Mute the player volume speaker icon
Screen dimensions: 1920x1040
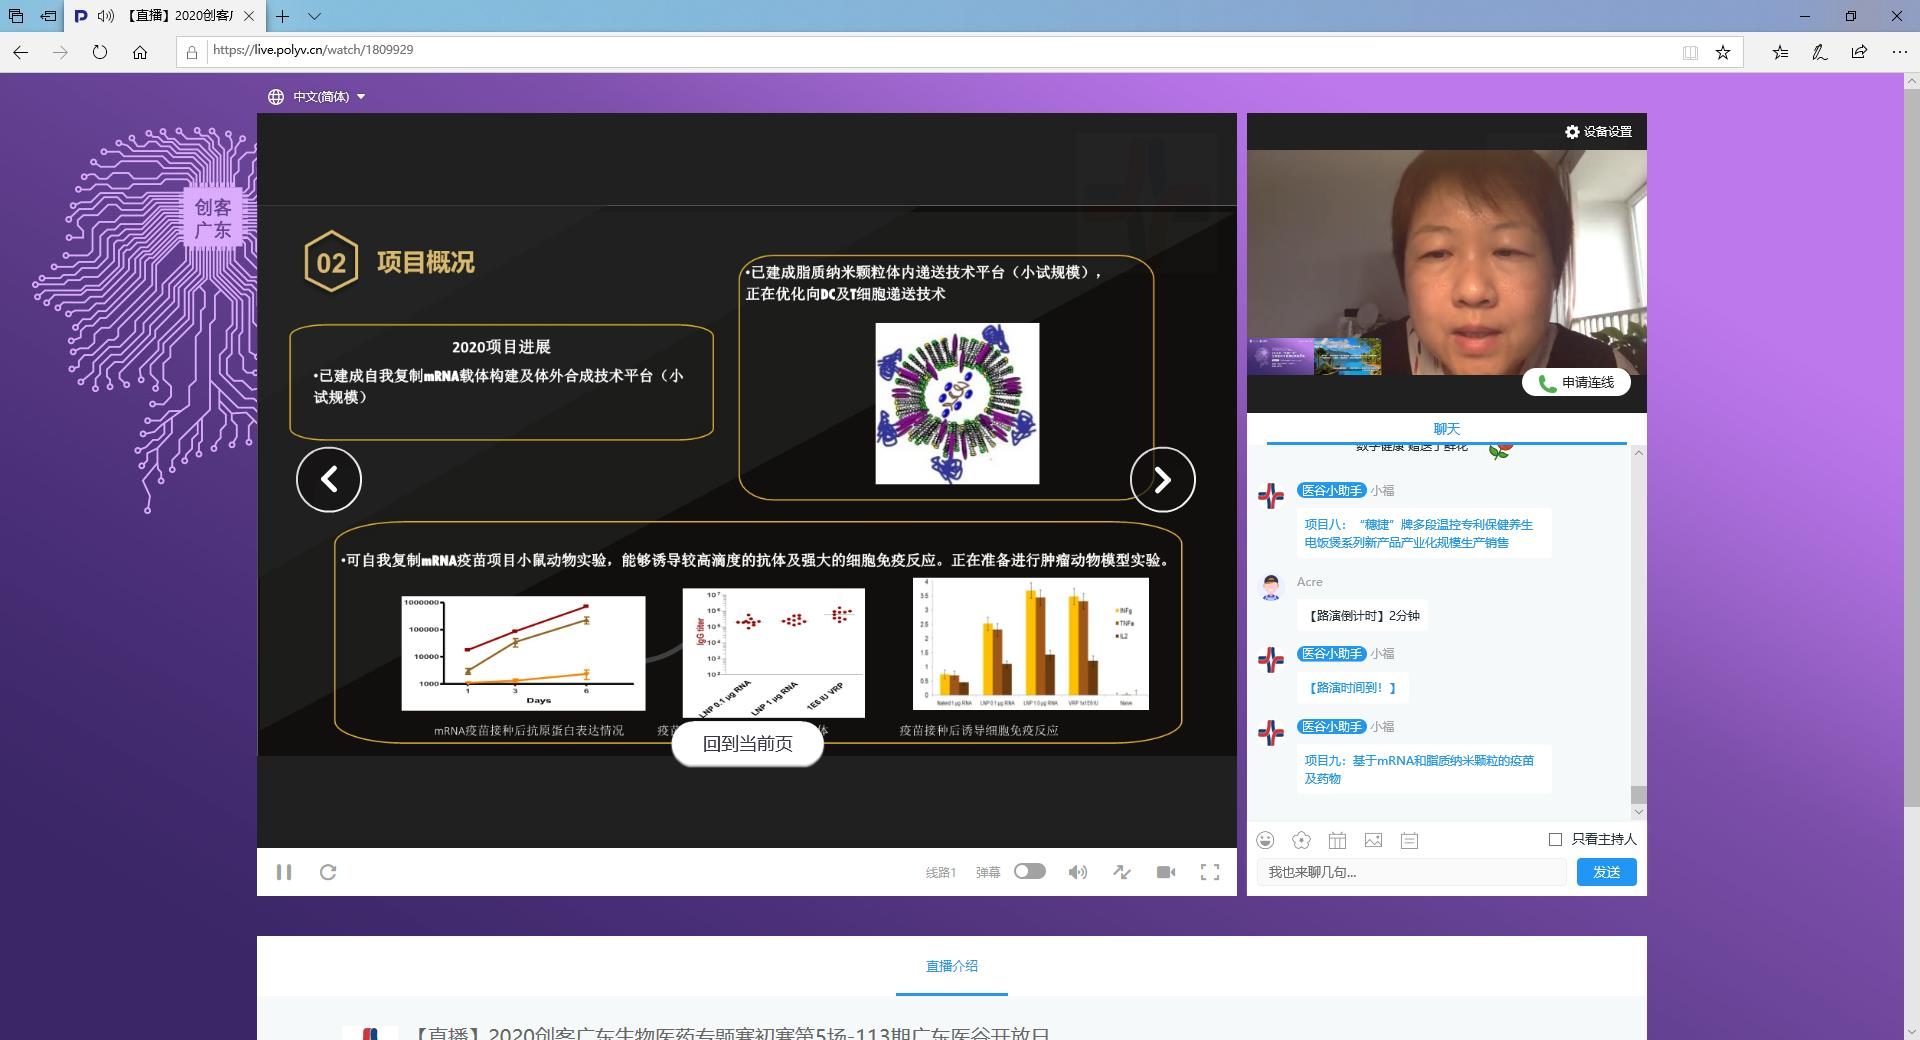pyautogui.click(x=1077, y=872)
